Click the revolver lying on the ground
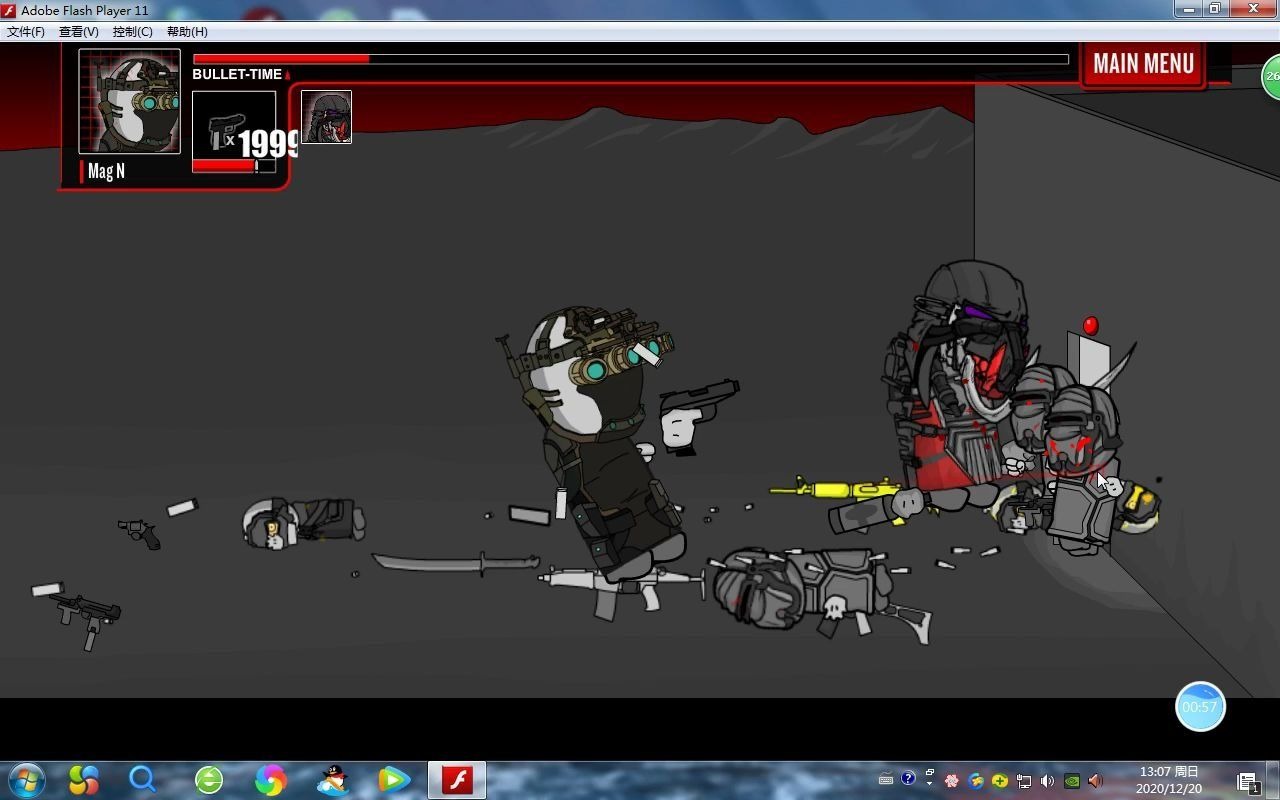The image size is (1280, 800). click(140, 532)
